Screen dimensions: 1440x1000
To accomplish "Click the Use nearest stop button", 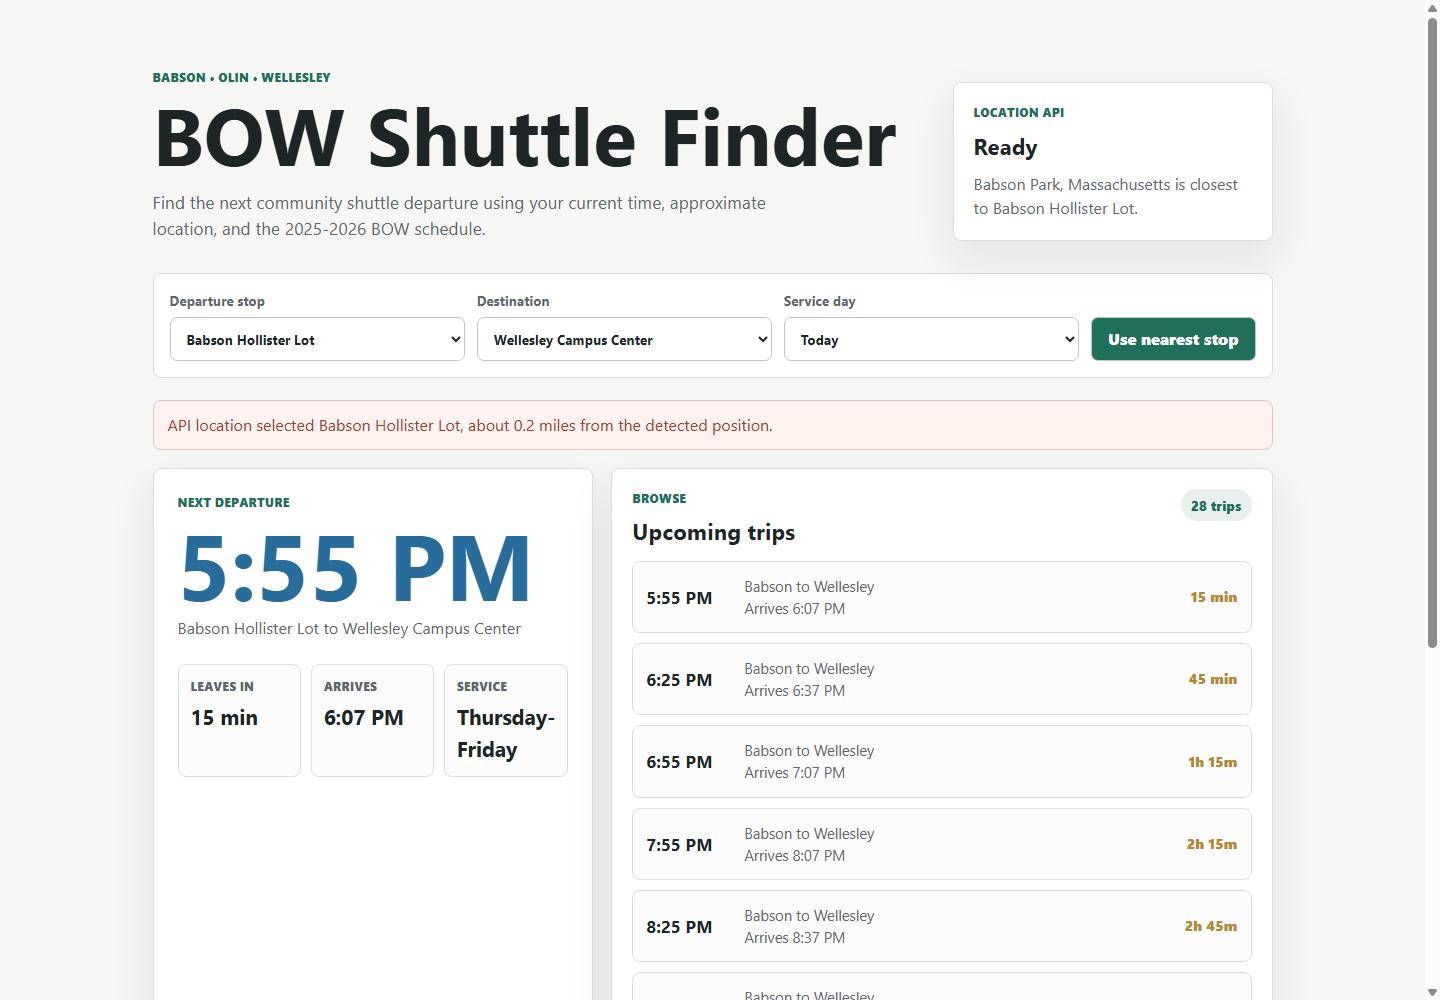I will pos(1173,339).
